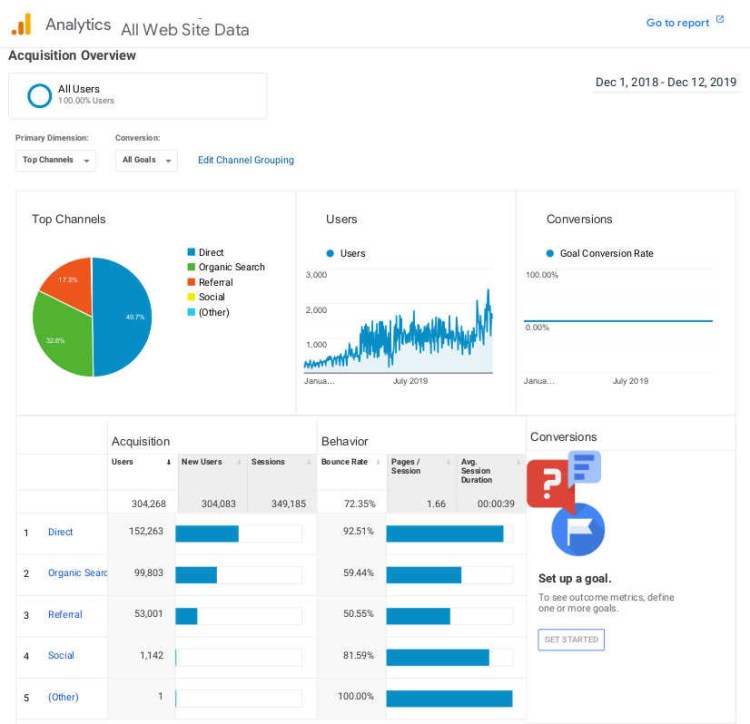This screenshot has width=750, height=724.
Task: Click the All Users segment circle icon
Action: coord(39,95)
